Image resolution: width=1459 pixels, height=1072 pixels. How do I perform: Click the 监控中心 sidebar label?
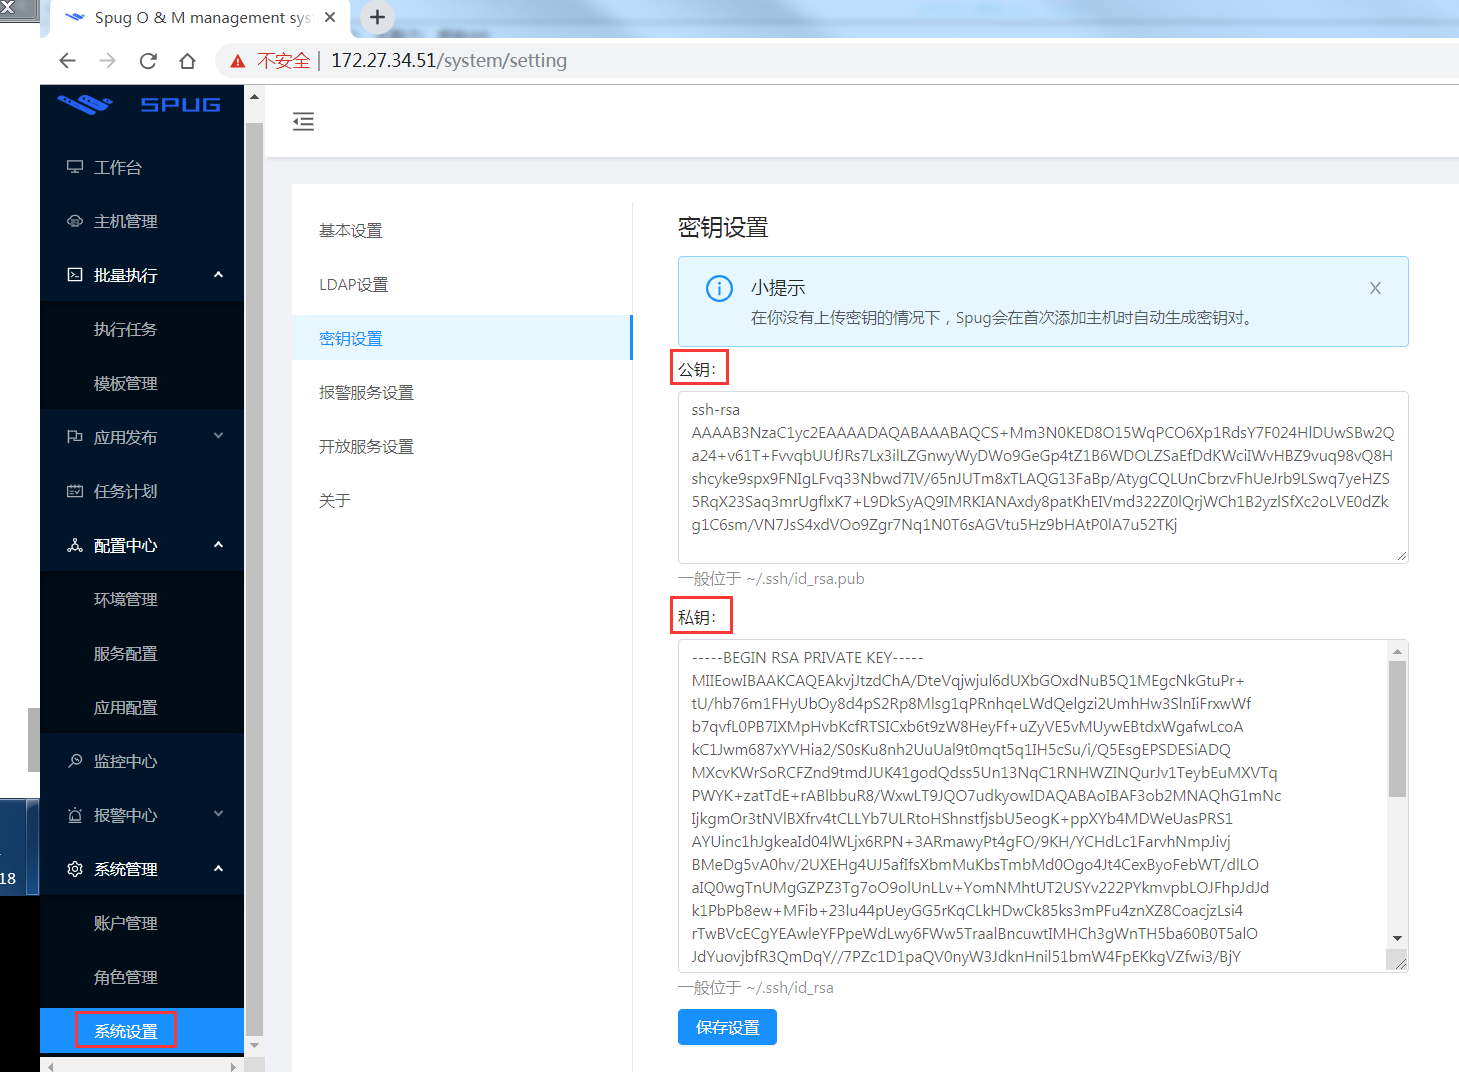click(x=126, y=761)
